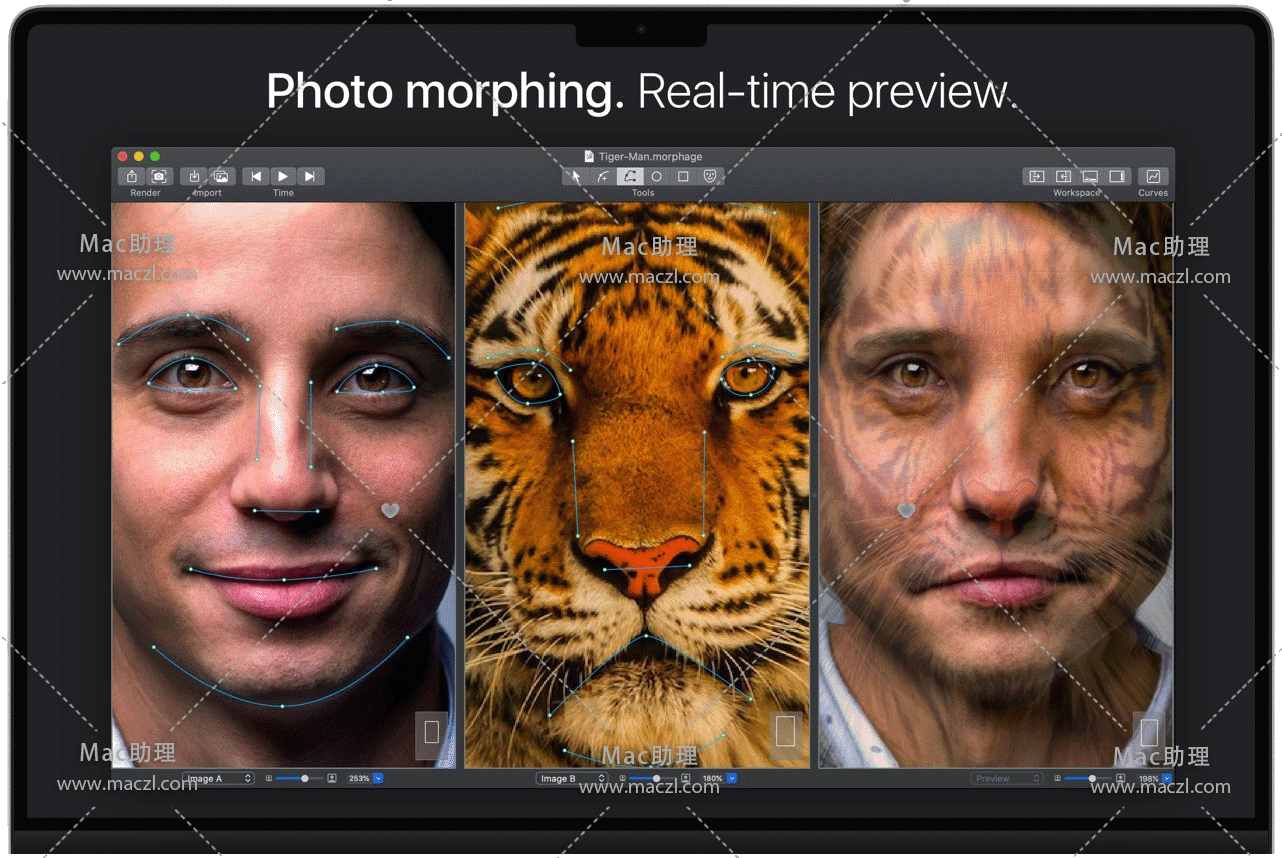Click the Render export share icon
Screen dimensions: 1282x858
click(132, 177)
